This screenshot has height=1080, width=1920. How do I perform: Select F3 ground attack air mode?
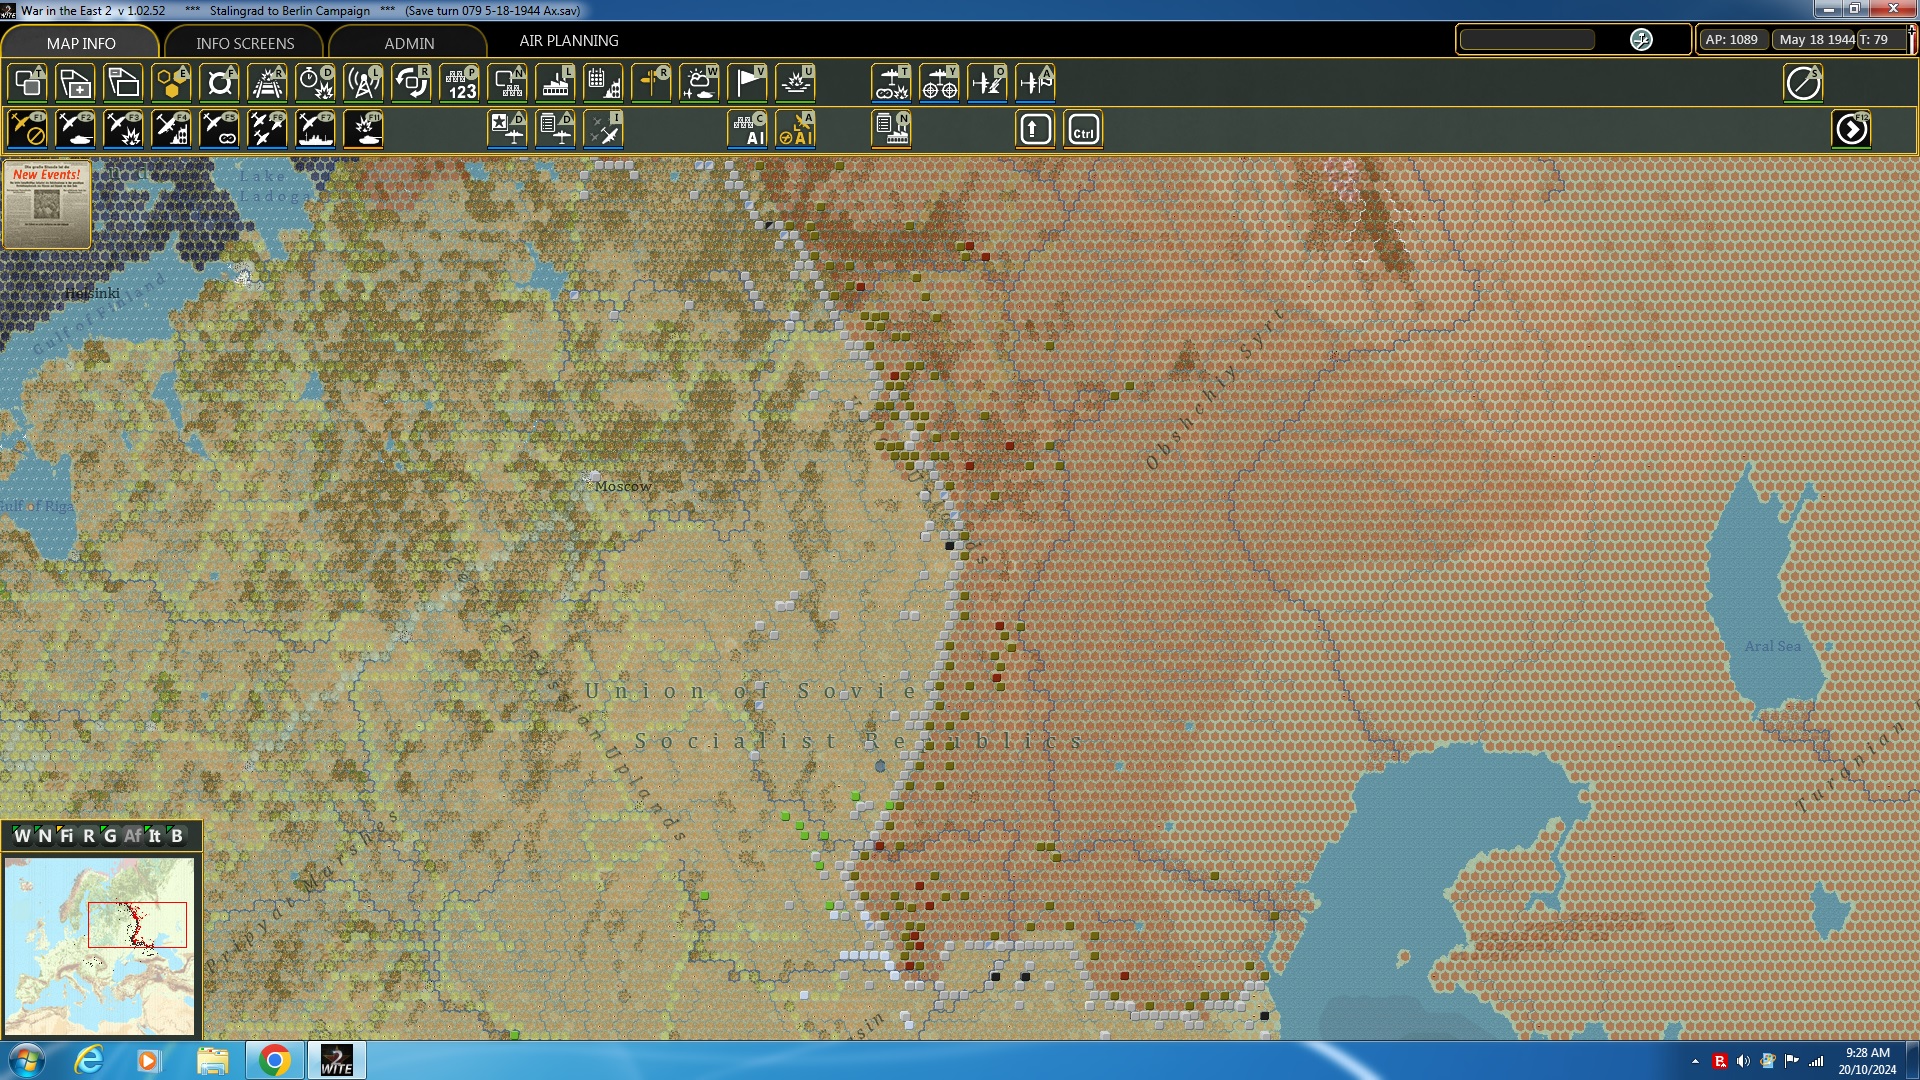(x=123, y=130)
